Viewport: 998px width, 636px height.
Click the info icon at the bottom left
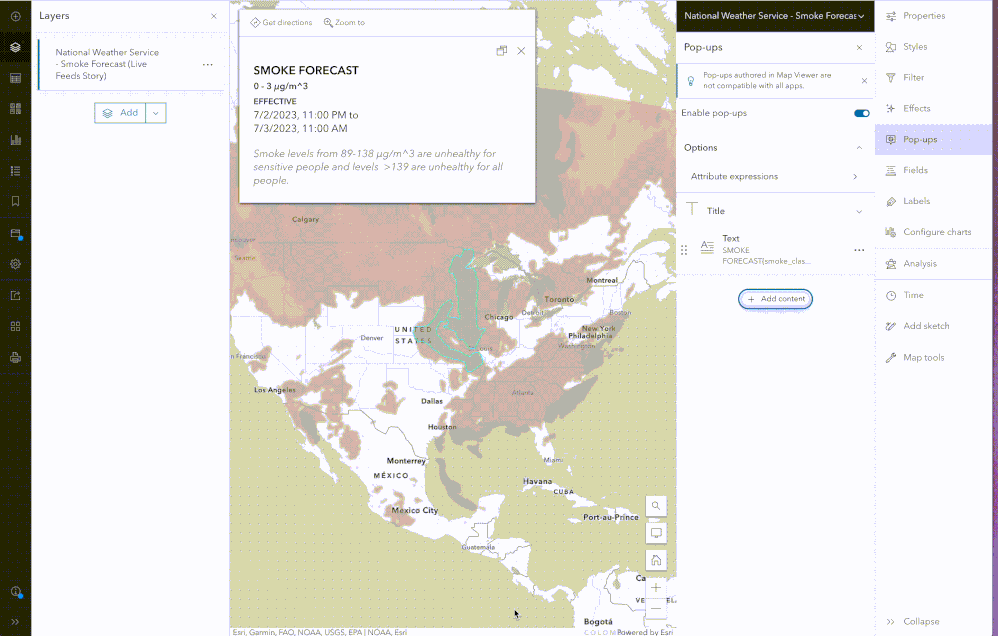[15, 591]
